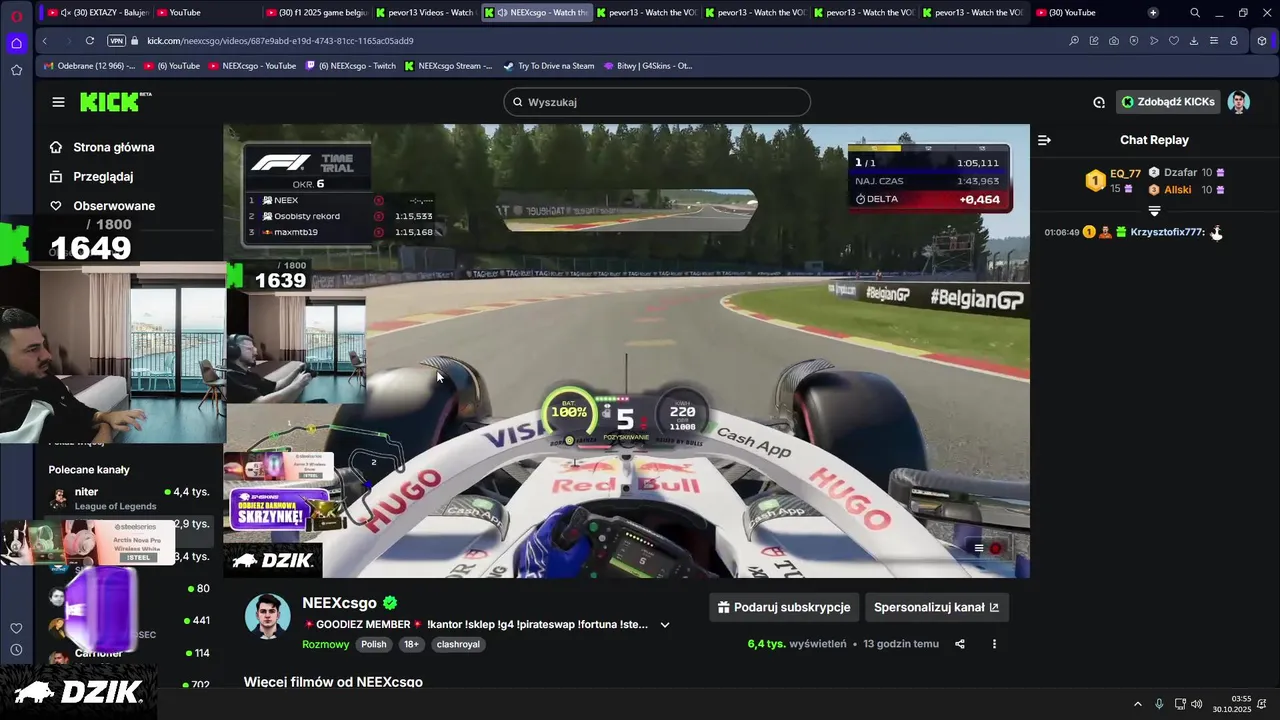This screenshot has height=720, width=1280.
Task: Click the Opera sidebar star bookmarks icon
Action: click(16, 70)
